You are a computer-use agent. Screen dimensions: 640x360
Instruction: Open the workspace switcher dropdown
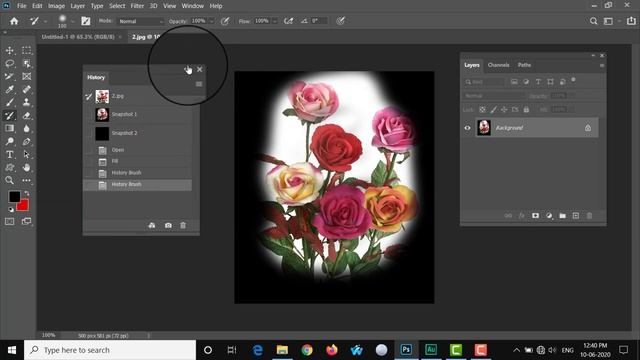pyautogui.click(x=611, y=21)
